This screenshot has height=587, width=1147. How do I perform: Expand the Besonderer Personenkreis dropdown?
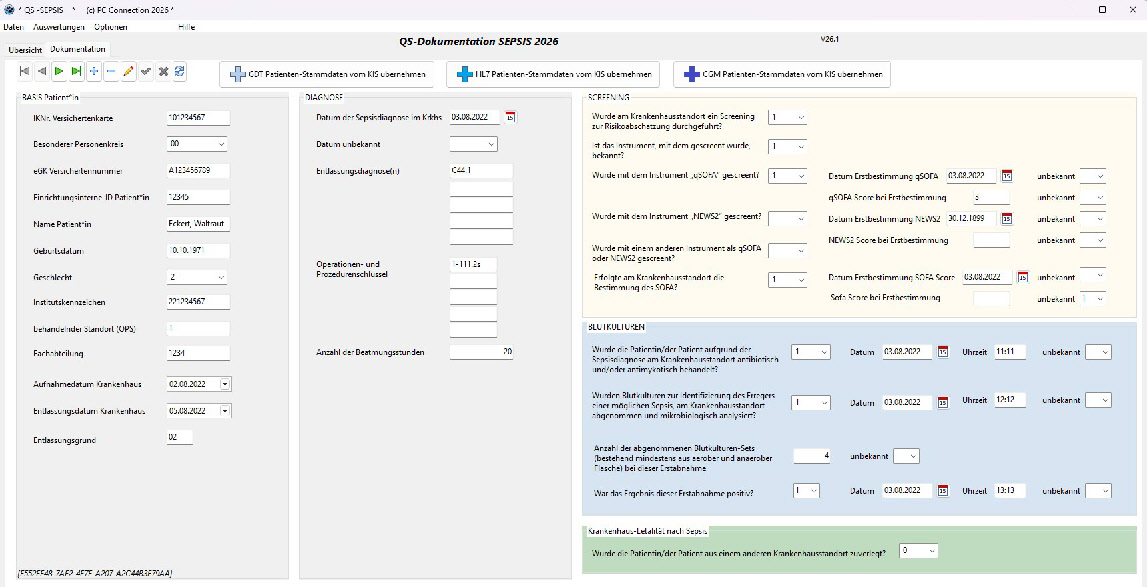click(x=221, y=144)
